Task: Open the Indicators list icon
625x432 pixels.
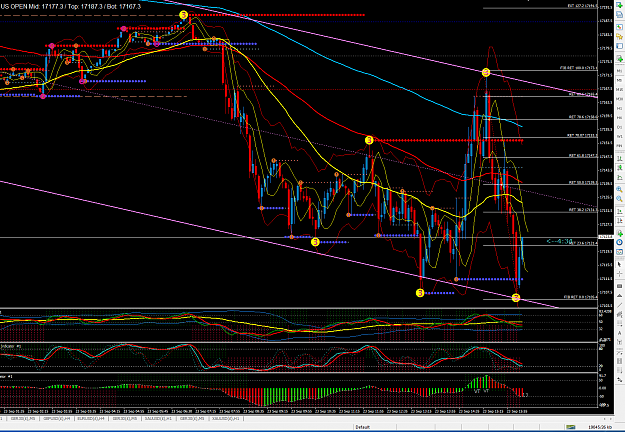Action: click(x=620, y=233)
